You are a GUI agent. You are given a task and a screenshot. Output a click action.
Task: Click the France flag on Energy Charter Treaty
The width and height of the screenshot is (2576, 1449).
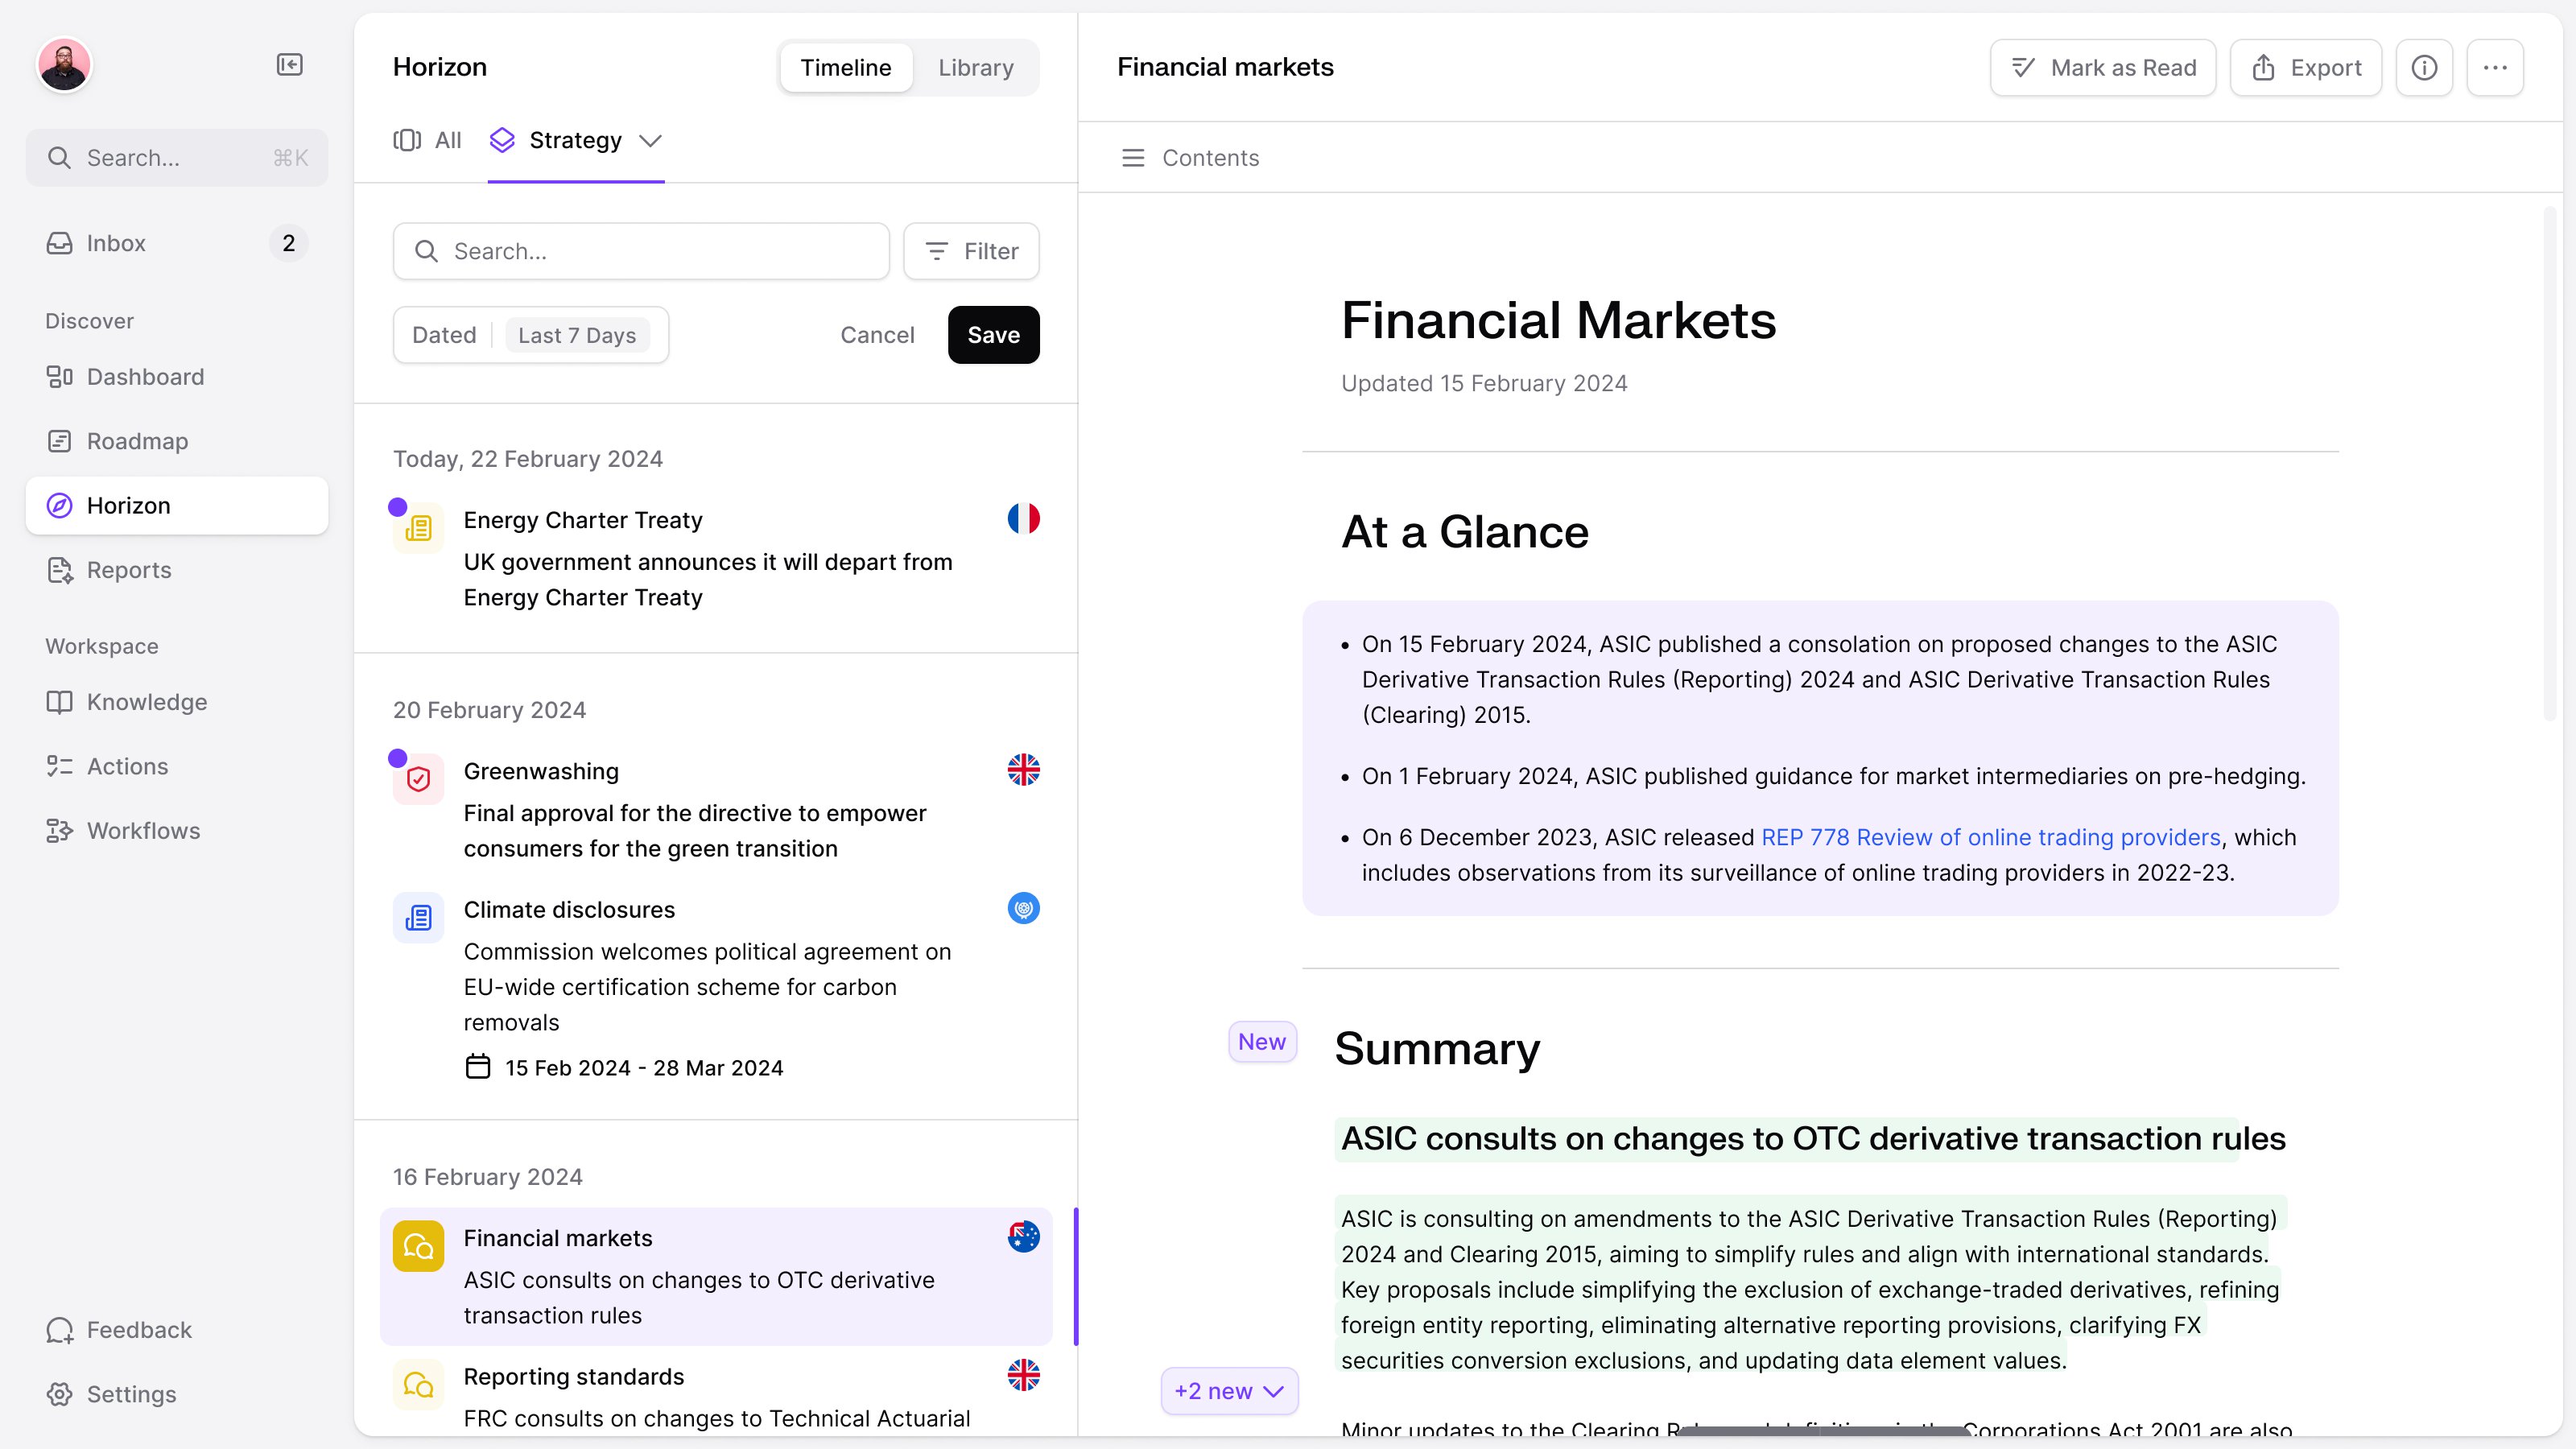pyautogui.click(x=1023, y=518)
